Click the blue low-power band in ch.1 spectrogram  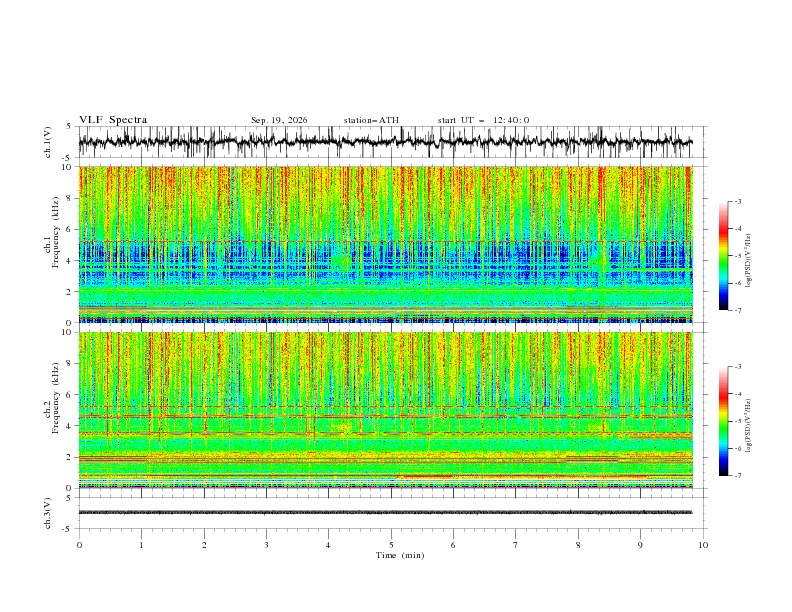385,263
